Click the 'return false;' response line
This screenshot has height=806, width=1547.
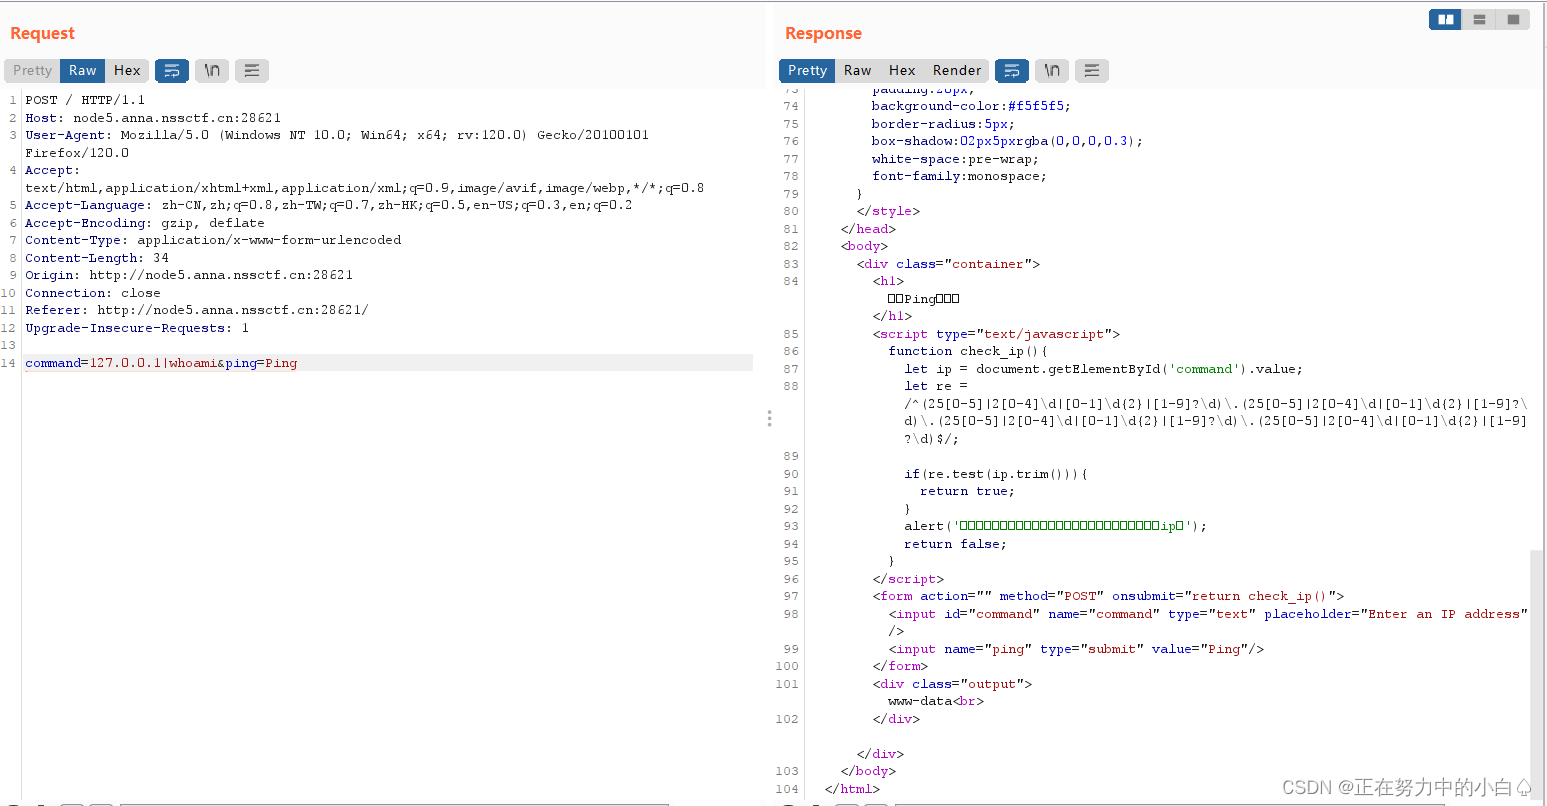955,544
